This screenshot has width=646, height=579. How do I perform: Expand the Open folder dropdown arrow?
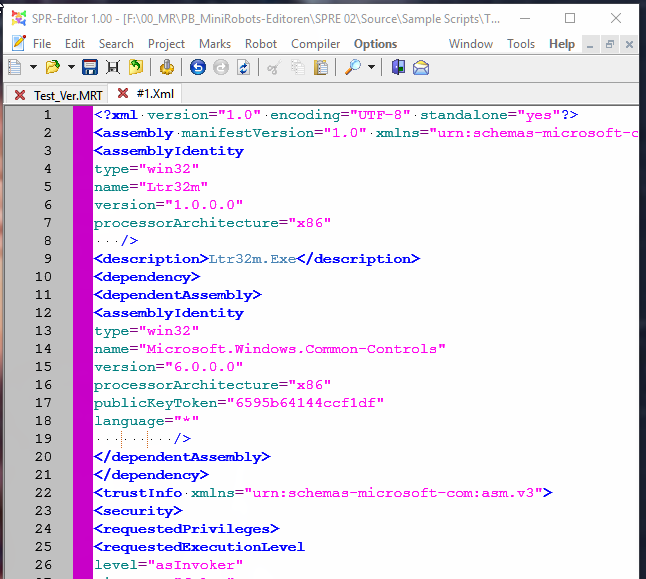coord(71,67)
